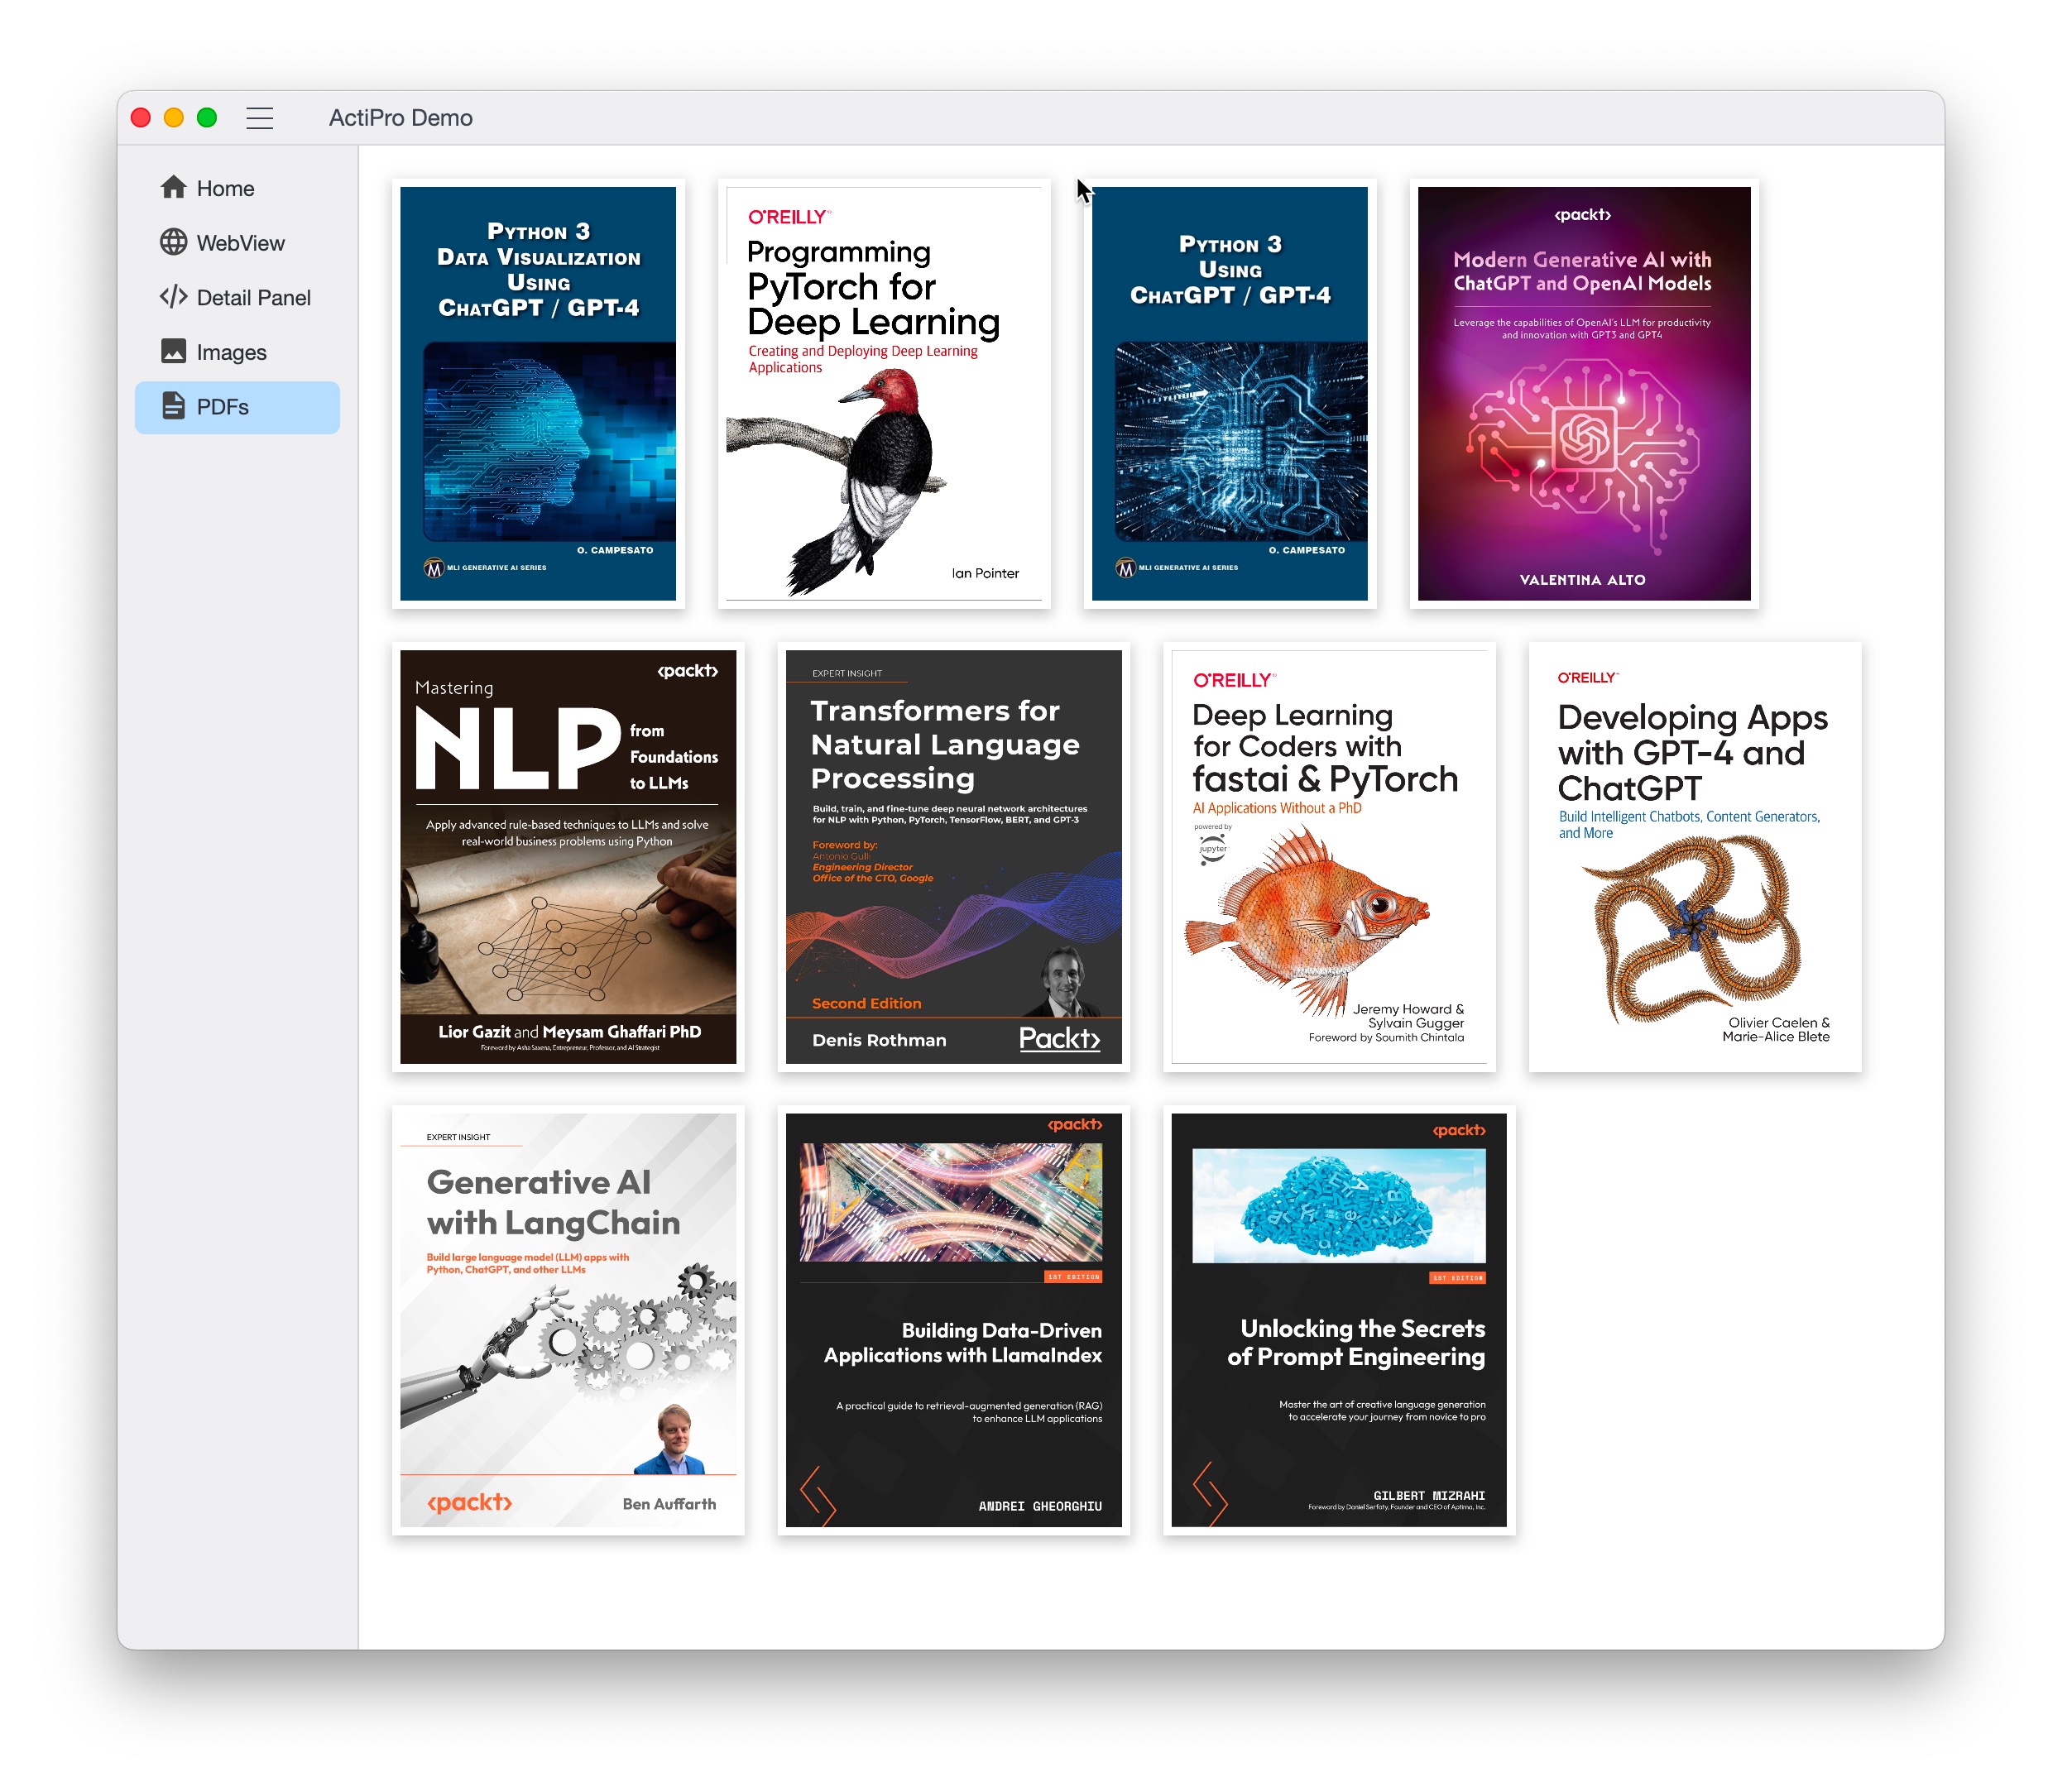The height and width of the screenshot is (1777, 2072).
Task: Select the PDFs sidebar item
Action: [238, 407]
